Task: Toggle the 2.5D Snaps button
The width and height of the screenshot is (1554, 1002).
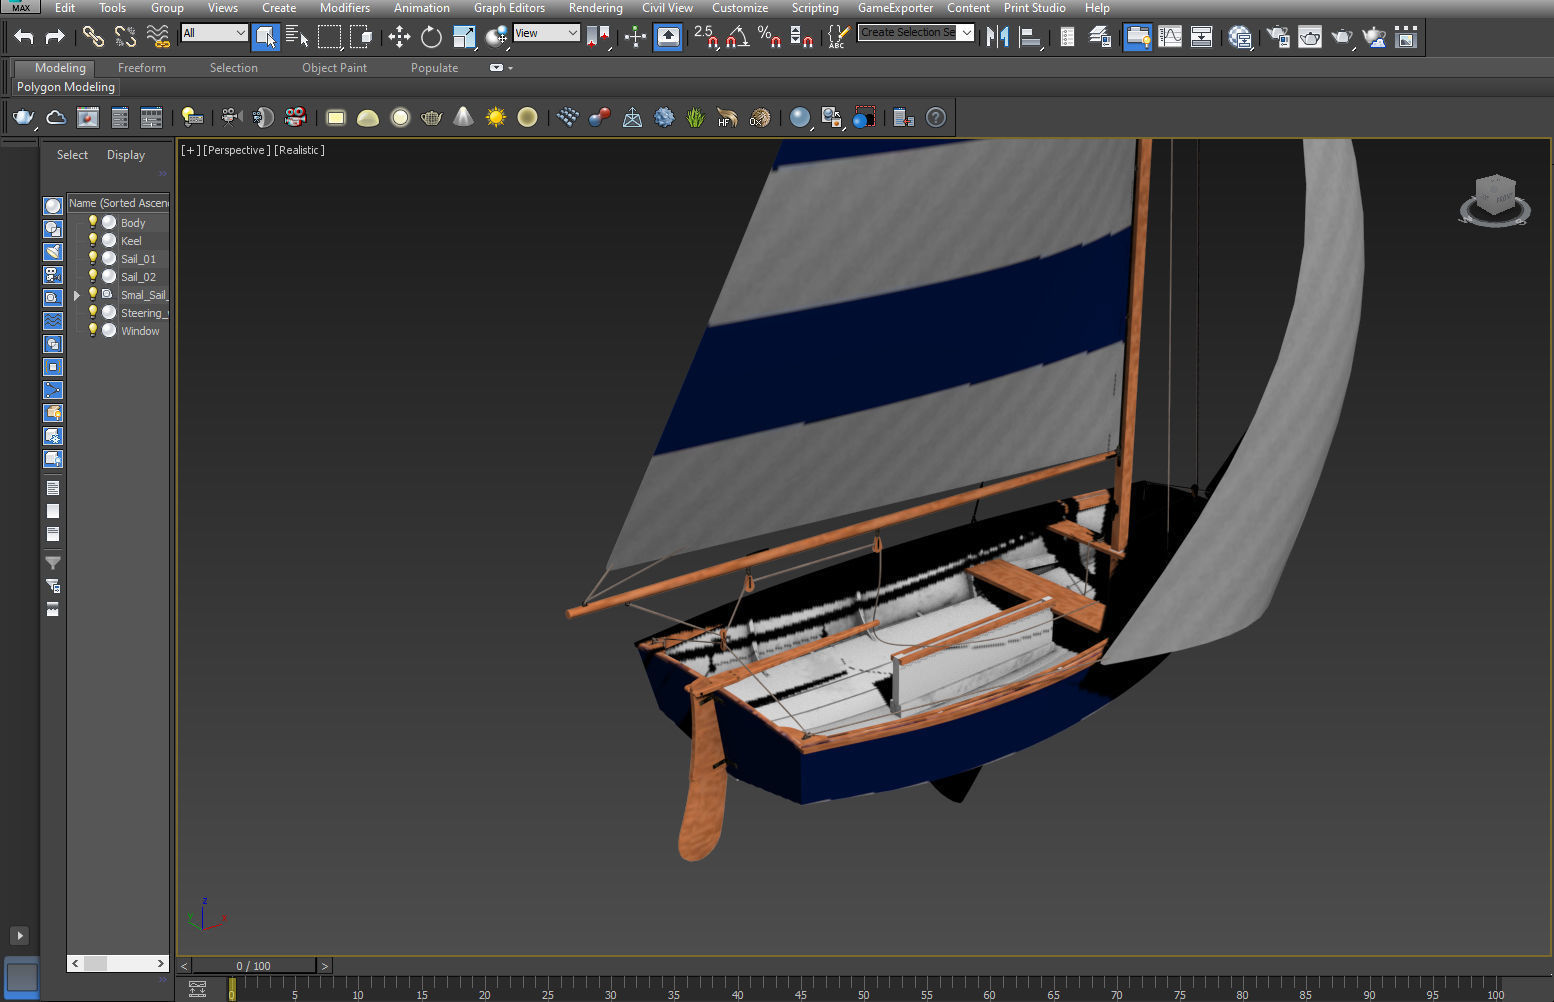Action: click(x=706, y=37)
